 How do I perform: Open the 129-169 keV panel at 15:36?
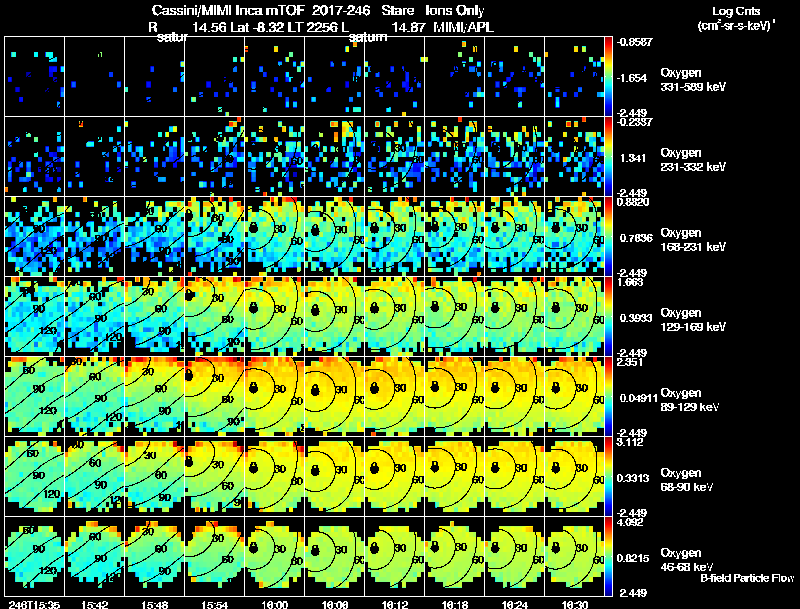point(35,316)
